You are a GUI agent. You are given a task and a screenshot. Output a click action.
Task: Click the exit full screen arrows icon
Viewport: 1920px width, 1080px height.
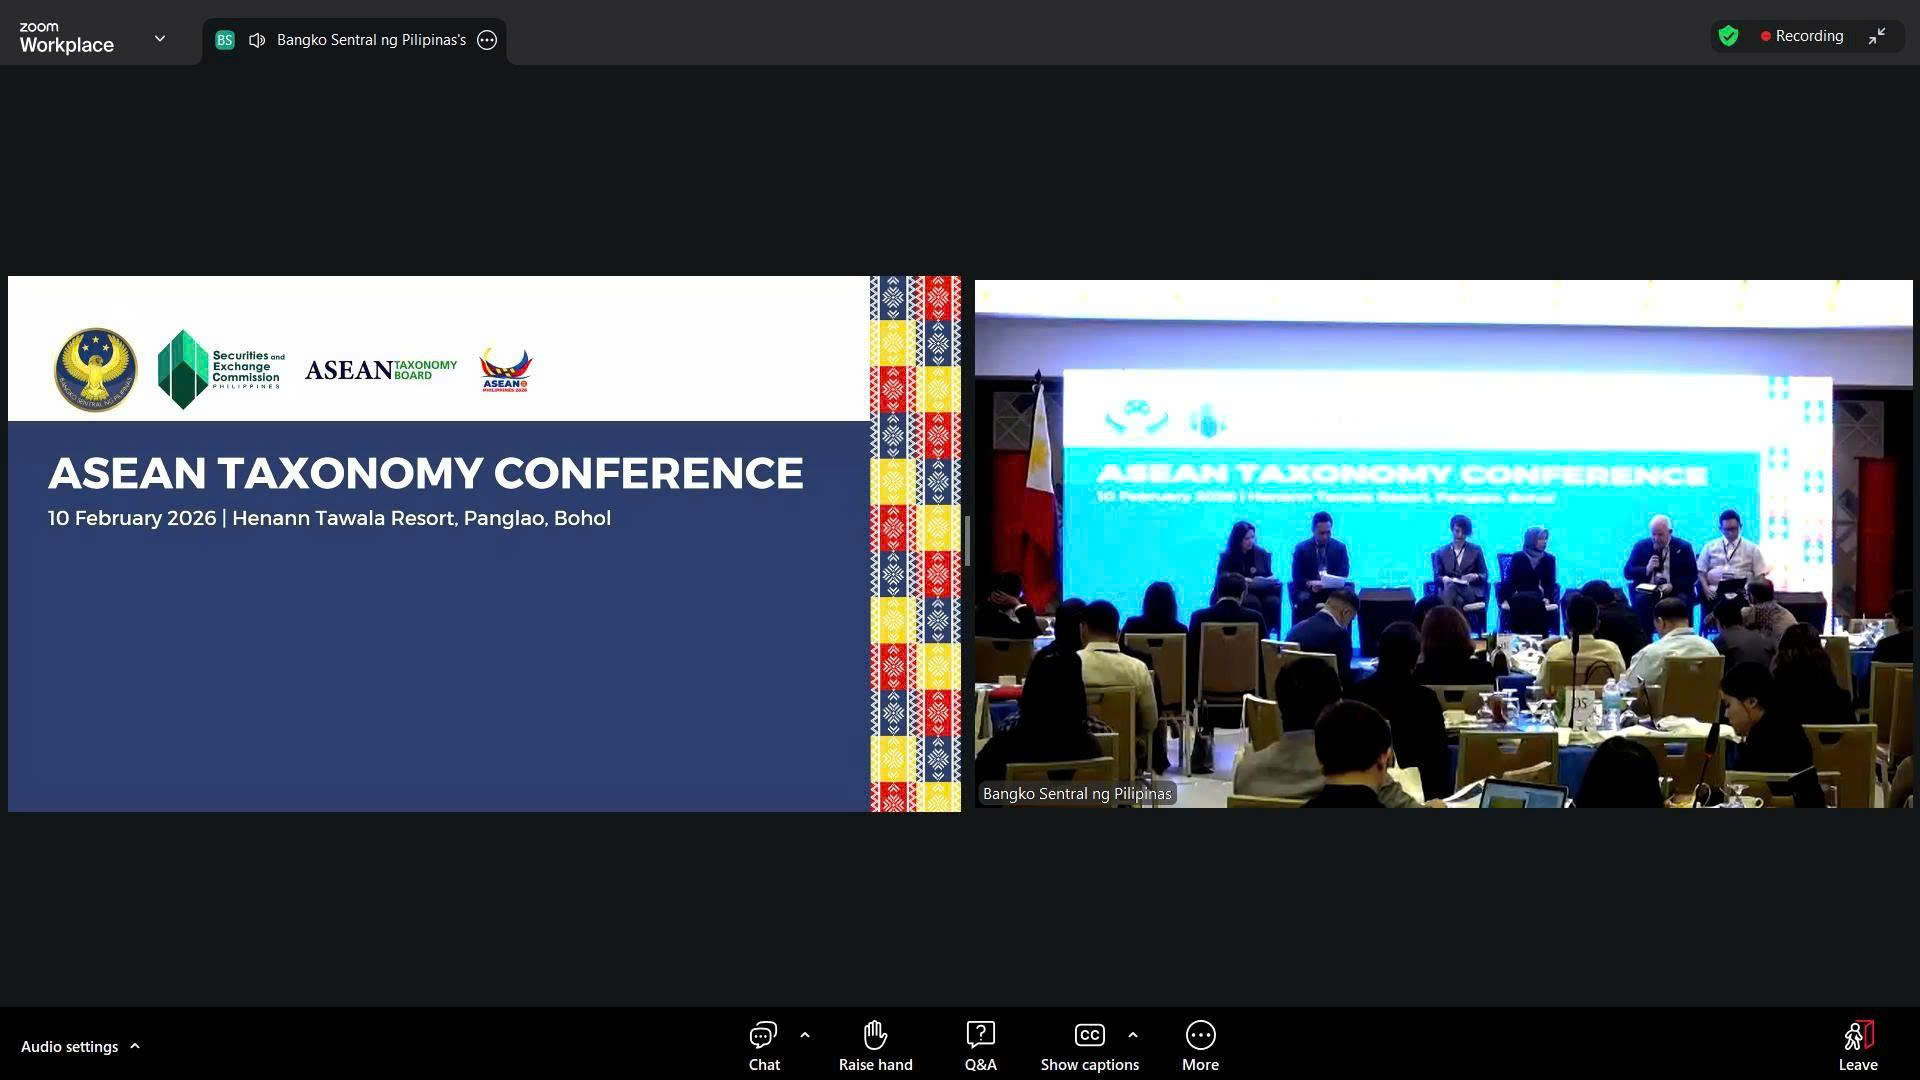1877,36
